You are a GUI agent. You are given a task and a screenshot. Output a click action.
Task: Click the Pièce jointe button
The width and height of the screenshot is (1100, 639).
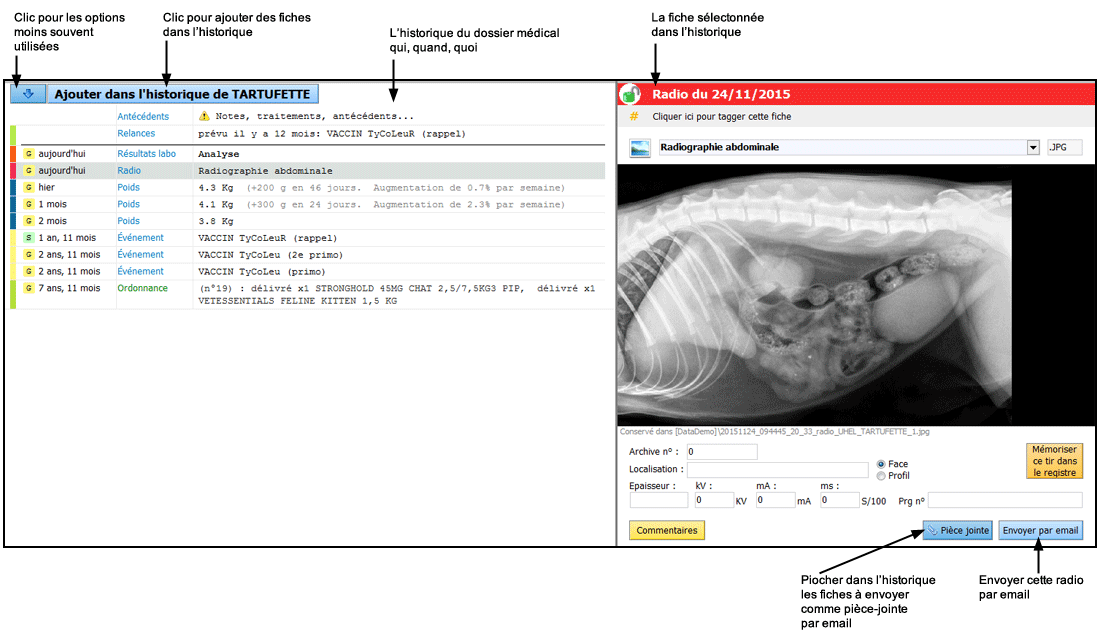click(958, 530)
